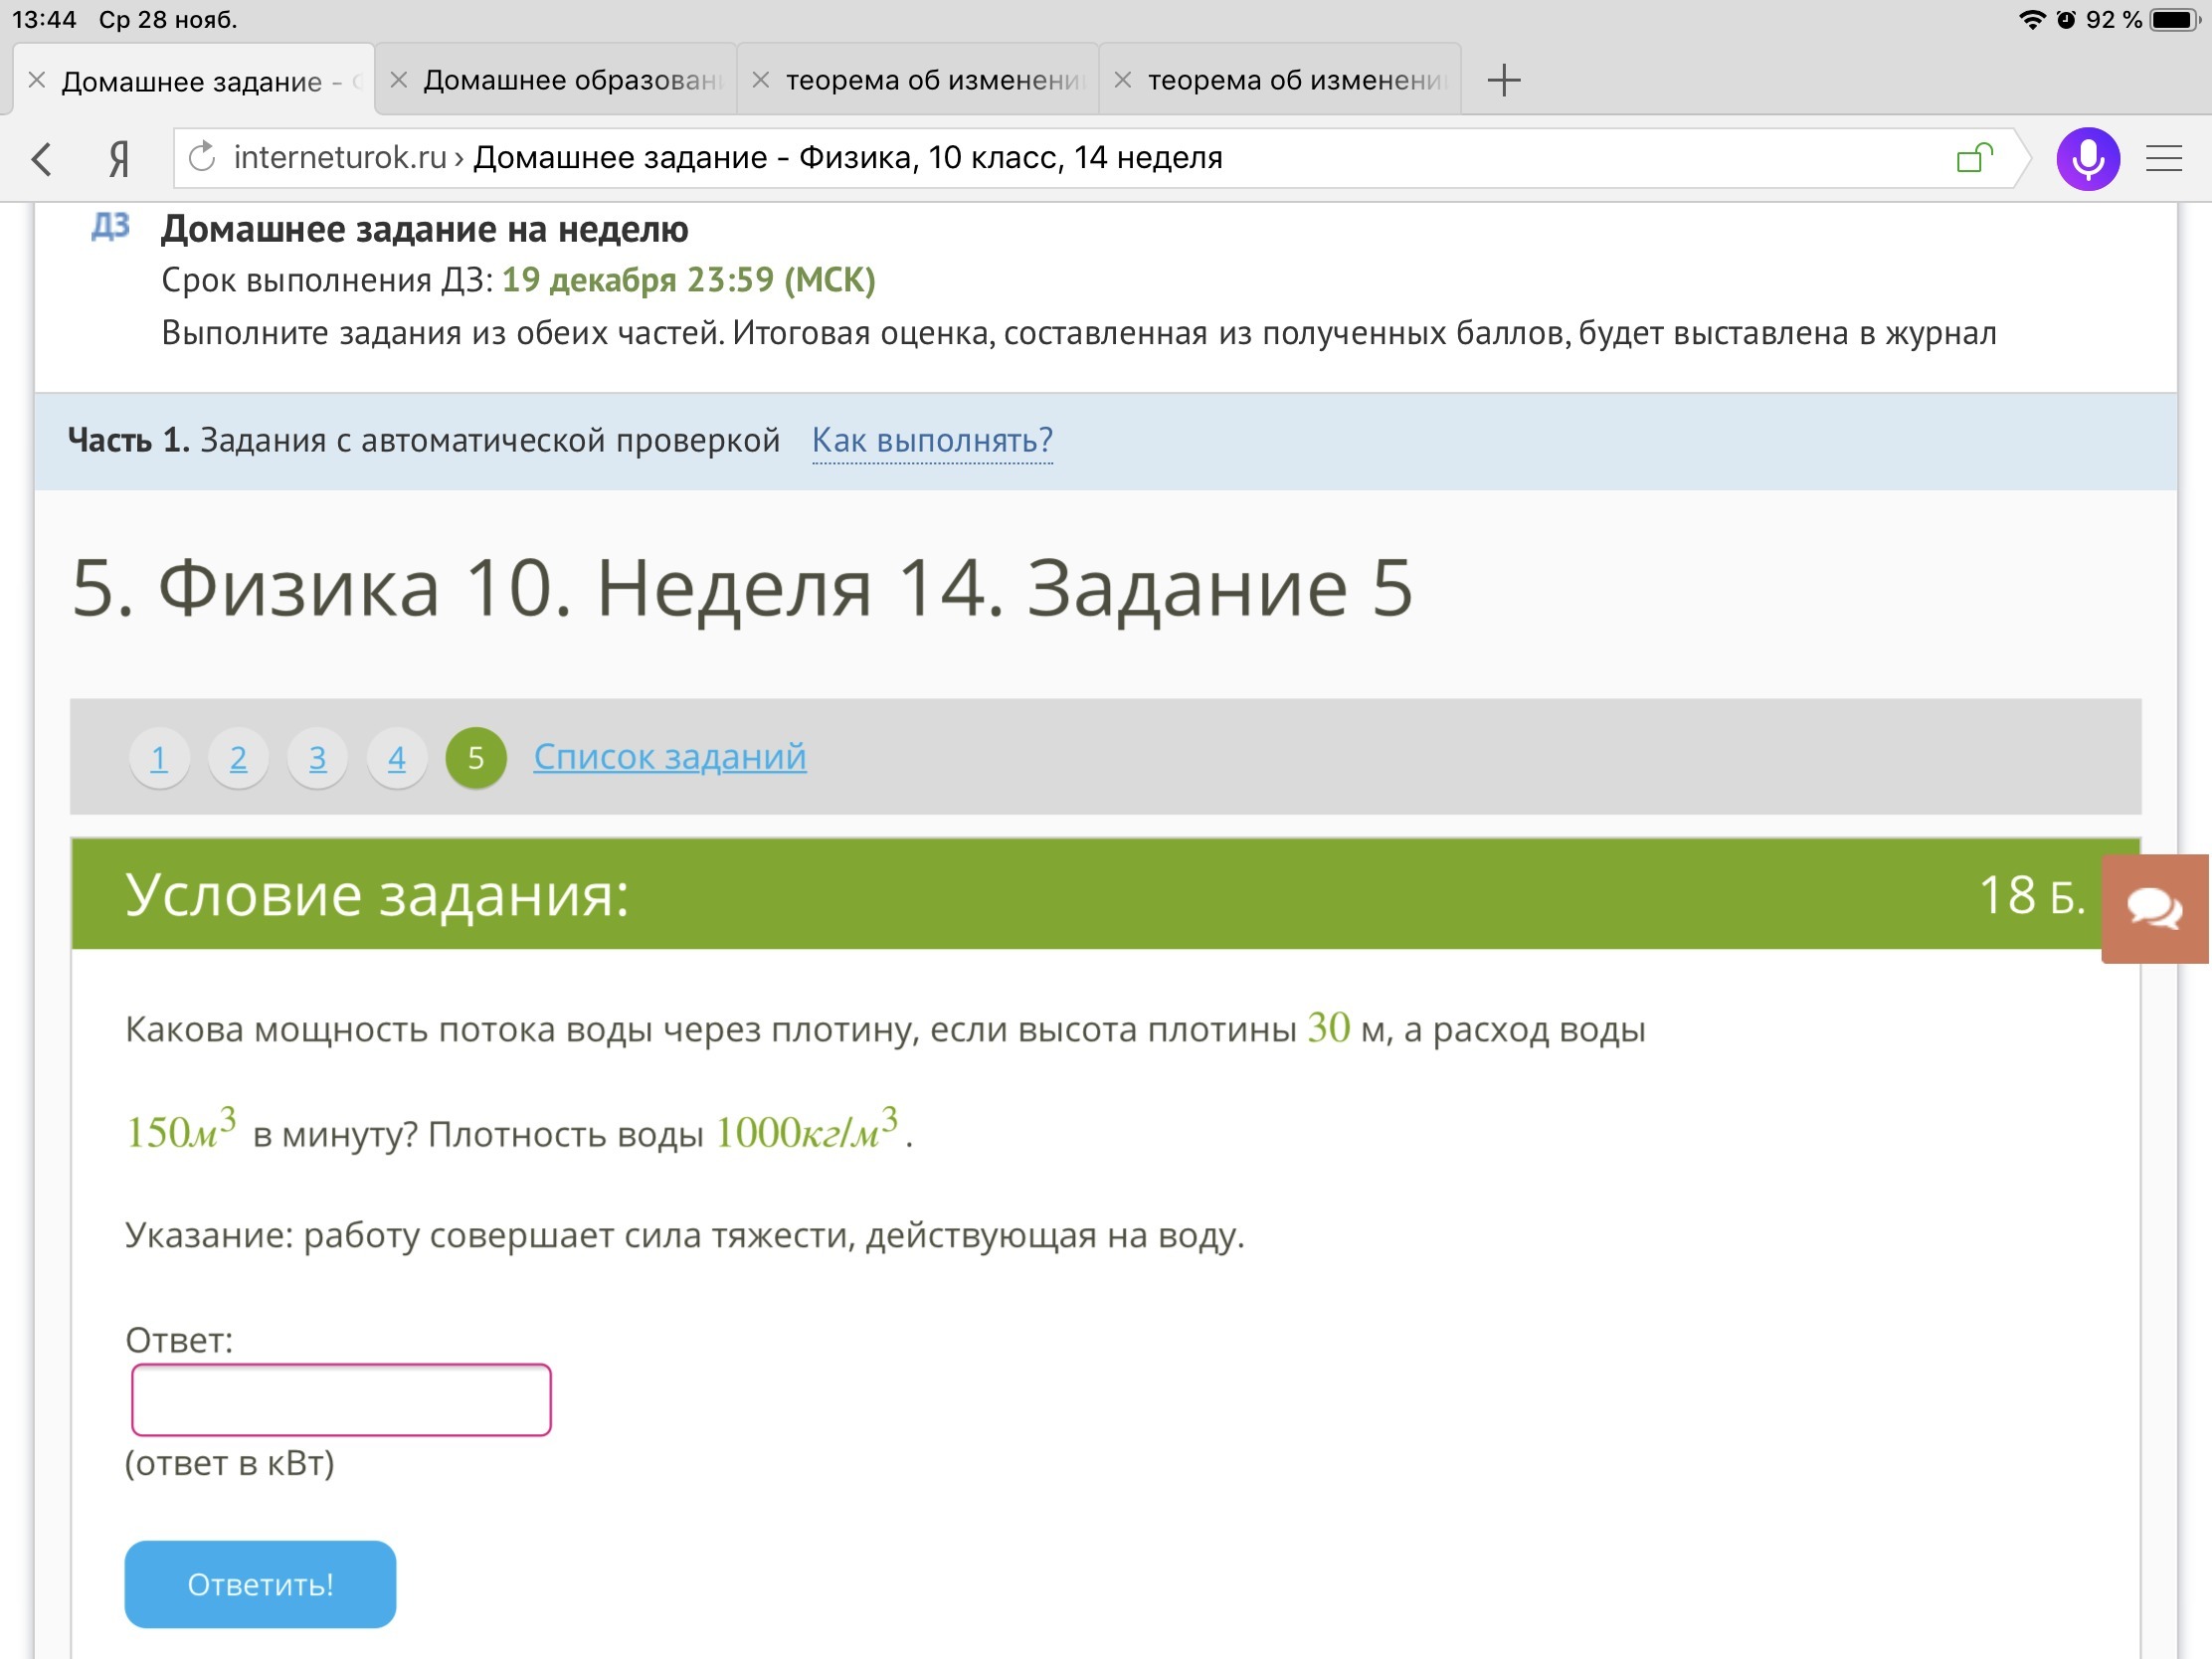Close the Домашнее задание tab
The height and width of the screenshot is (1659, 2212).
click(x=37, y=80)
